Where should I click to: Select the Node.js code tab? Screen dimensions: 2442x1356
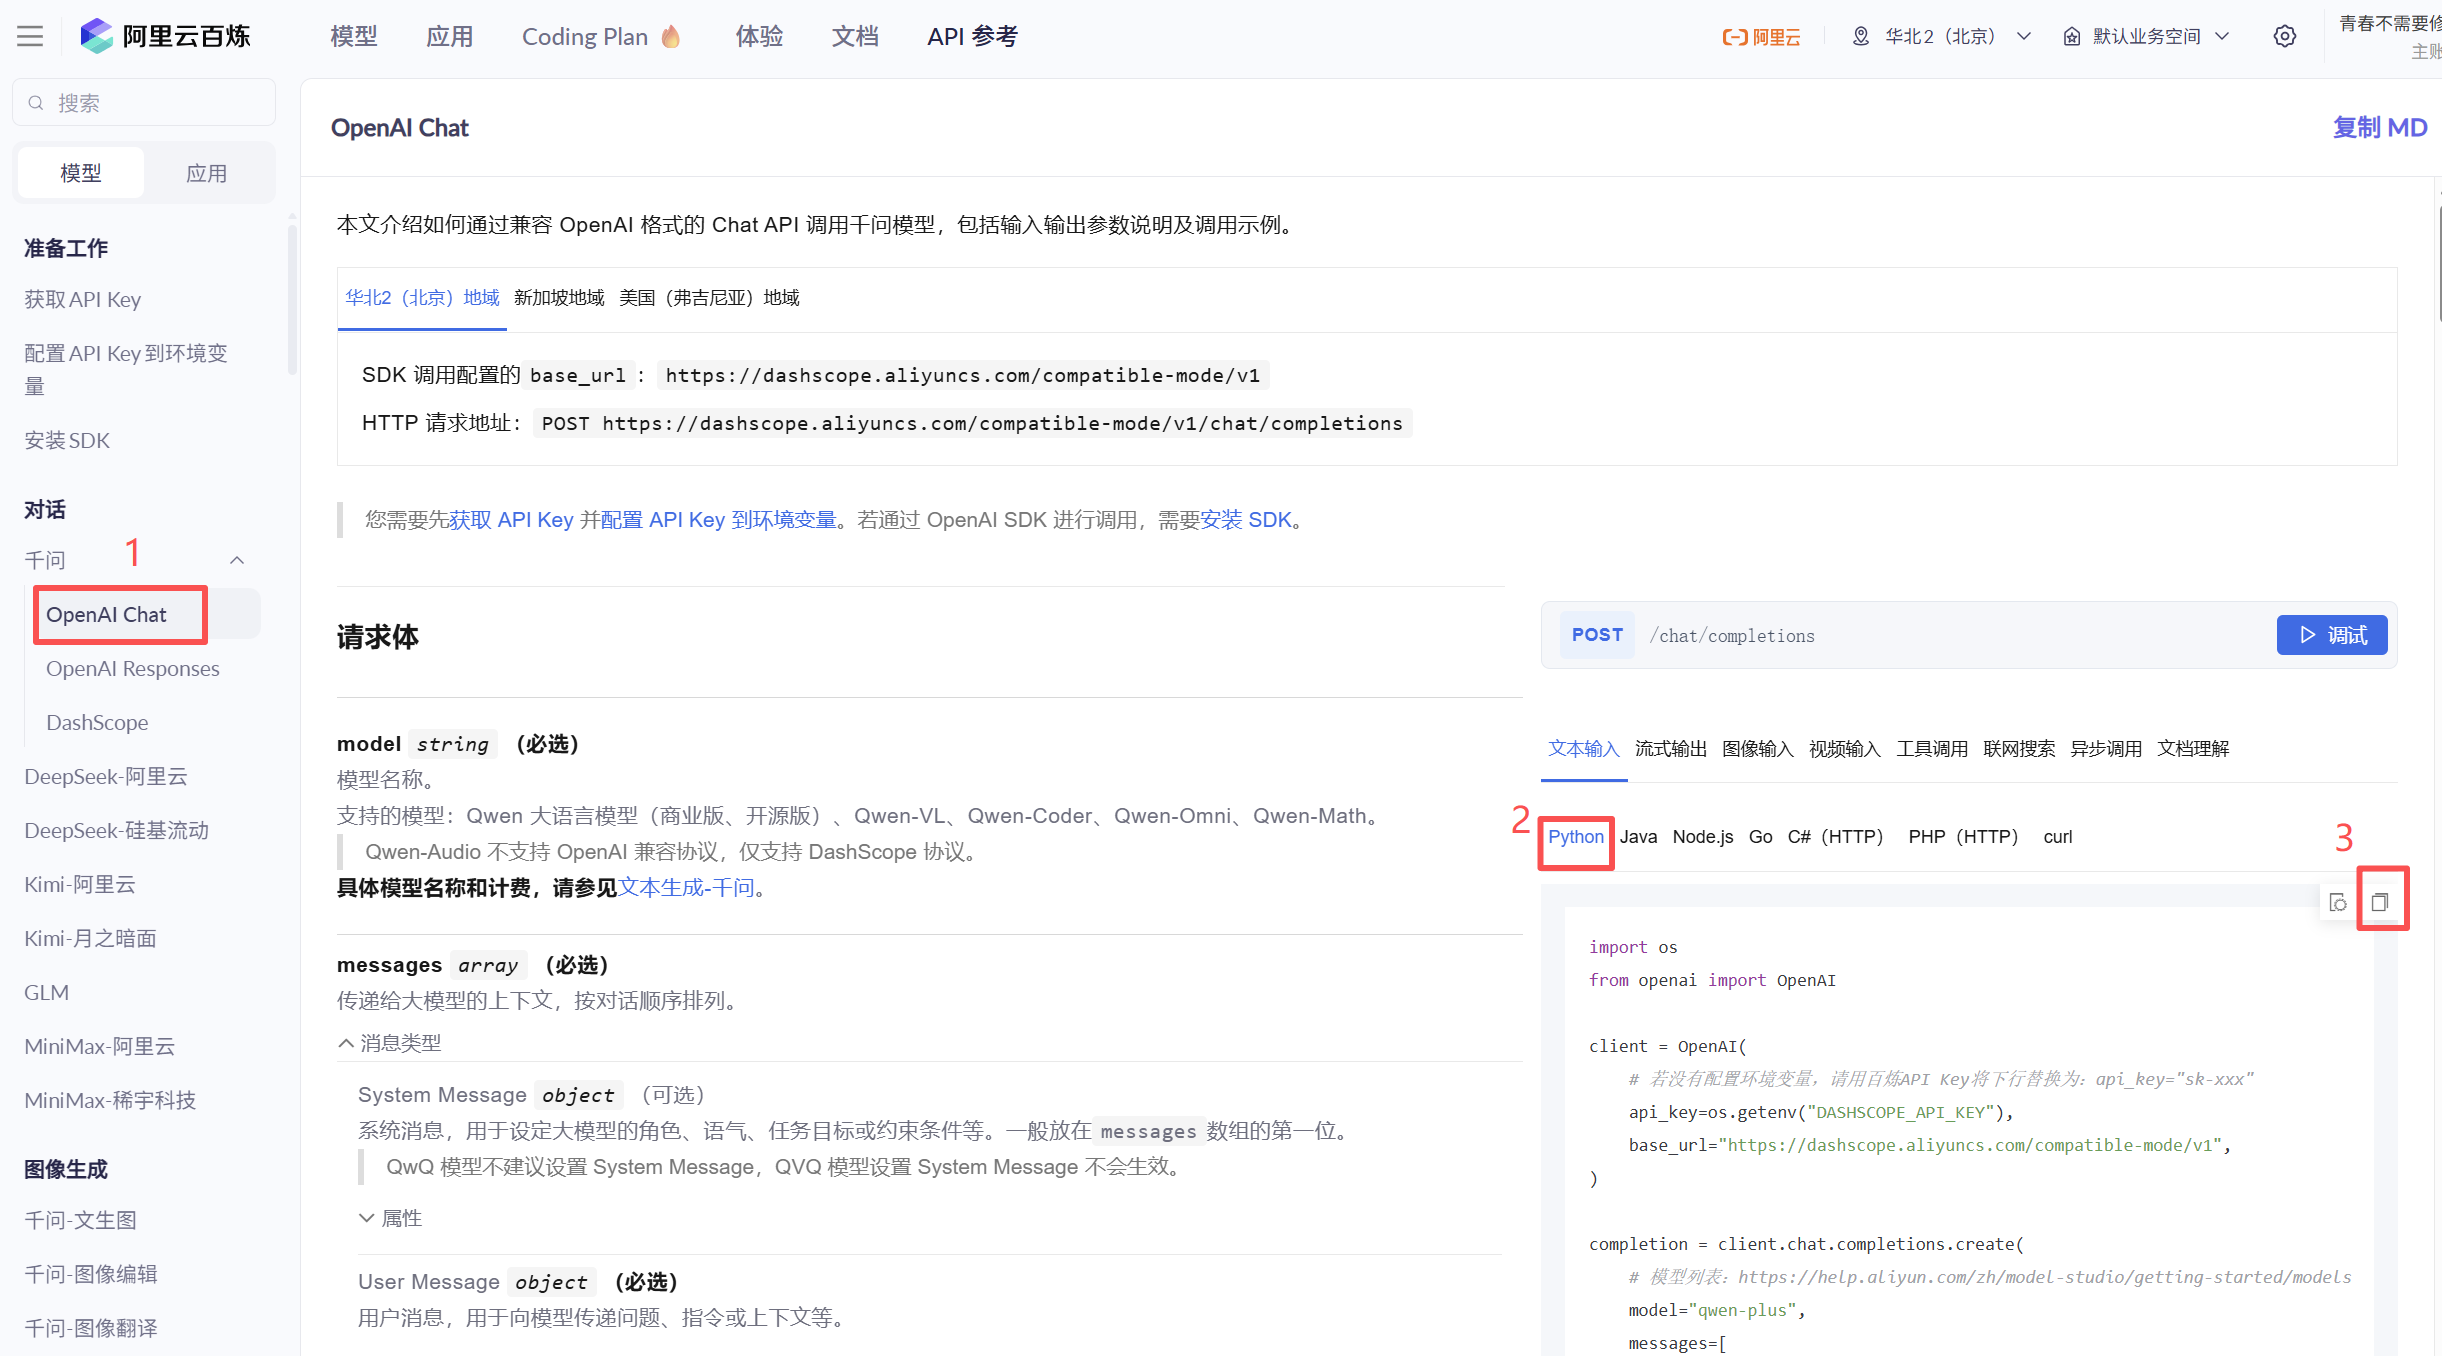1703,837
